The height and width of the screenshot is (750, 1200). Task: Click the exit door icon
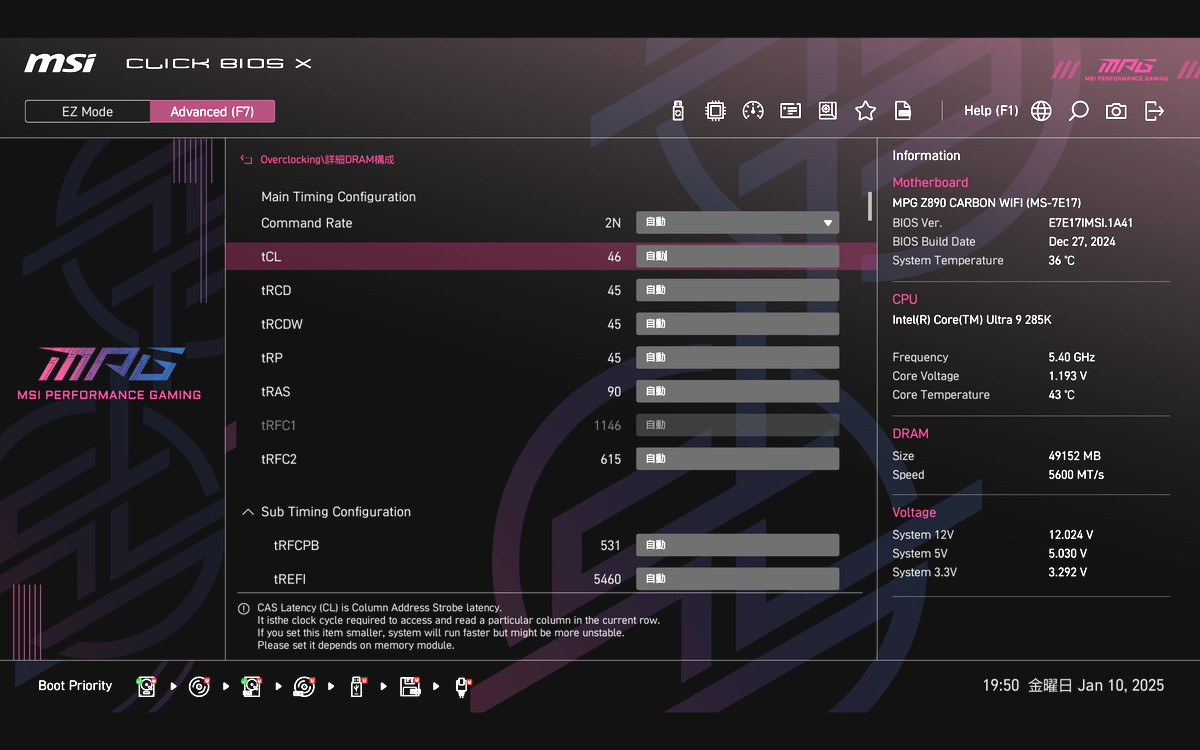pyautogui.click(x=1154, y=111)
